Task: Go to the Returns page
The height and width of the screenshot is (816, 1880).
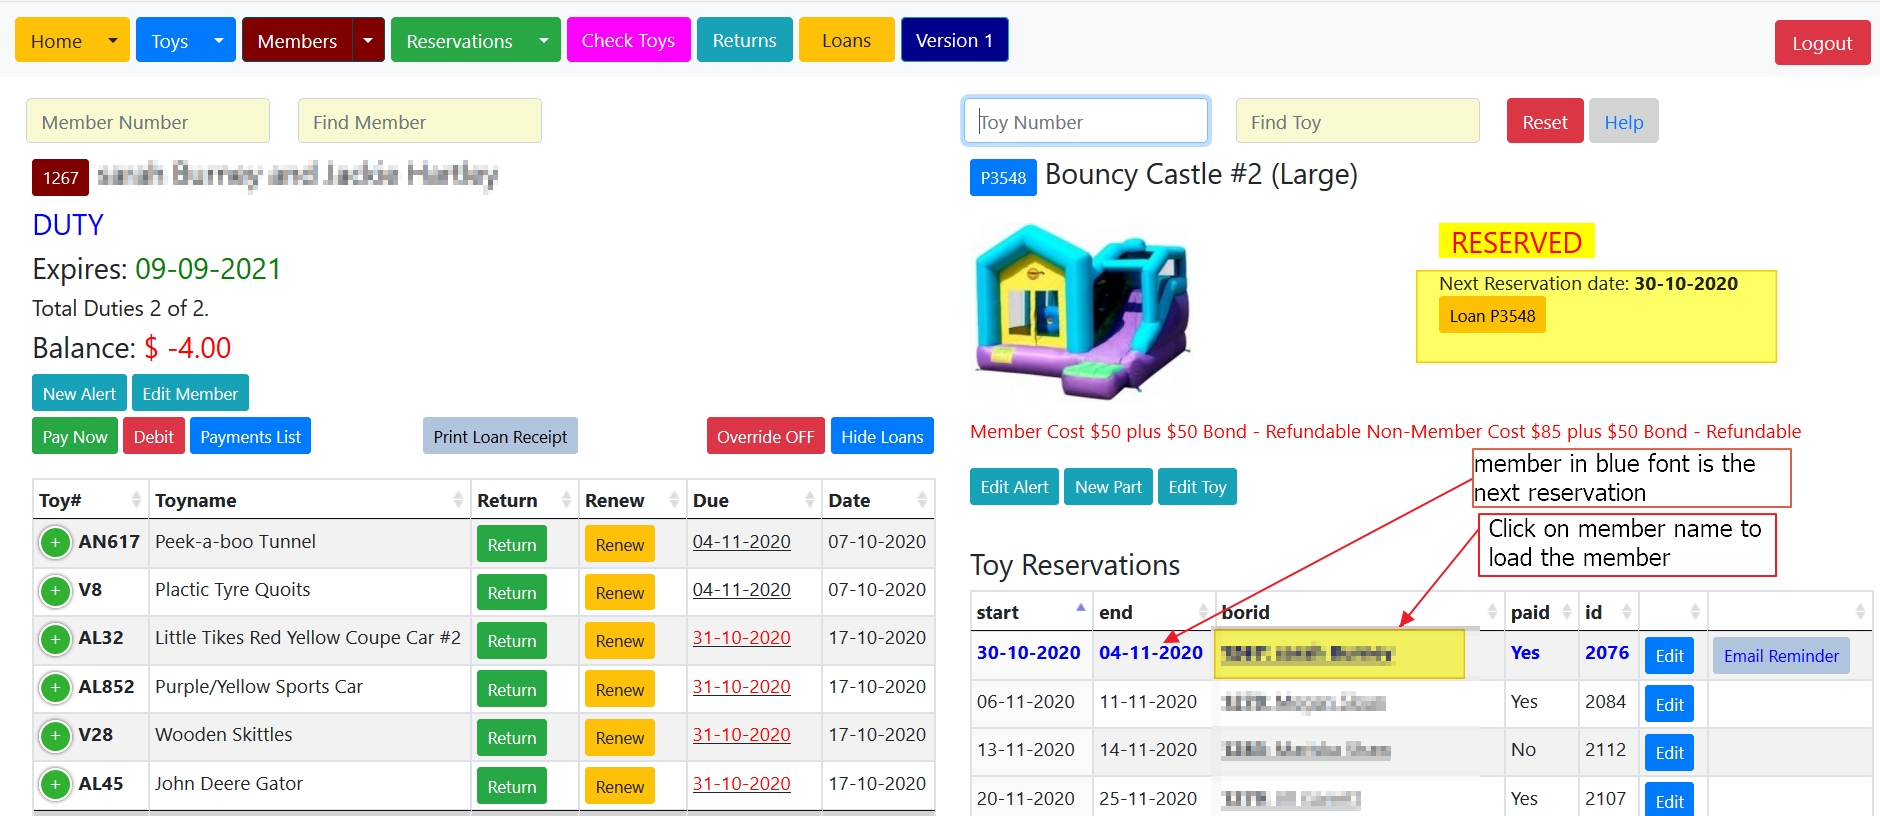Action: coord(744,41)
